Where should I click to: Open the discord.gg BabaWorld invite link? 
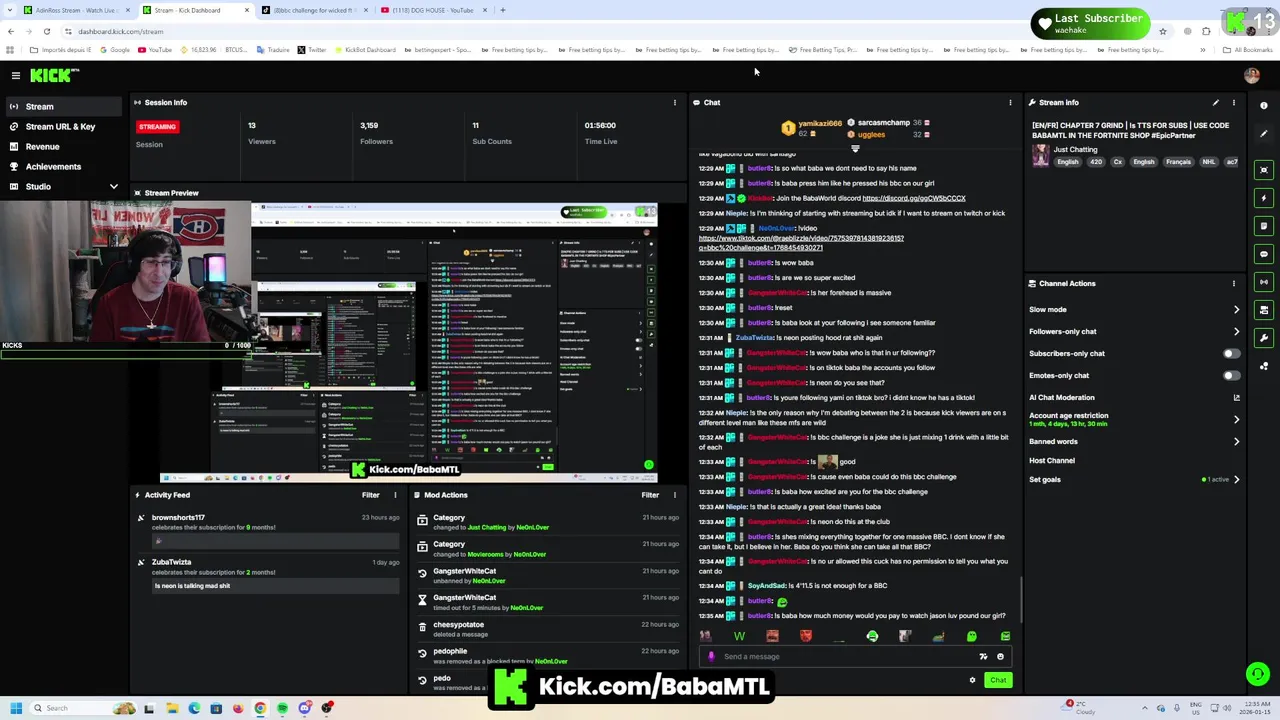click(x=914, y=198)
